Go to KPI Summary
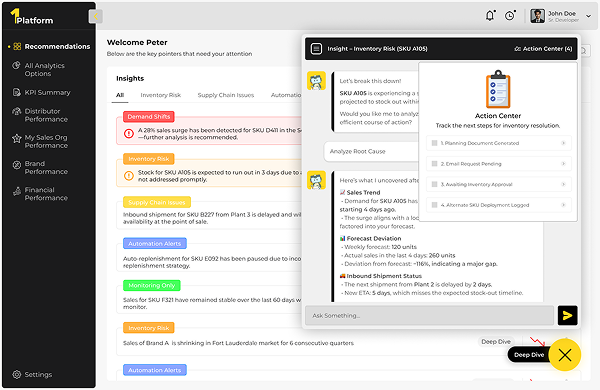Image resolution: width=600 pixels, height=390 pixels. point(47,92)
